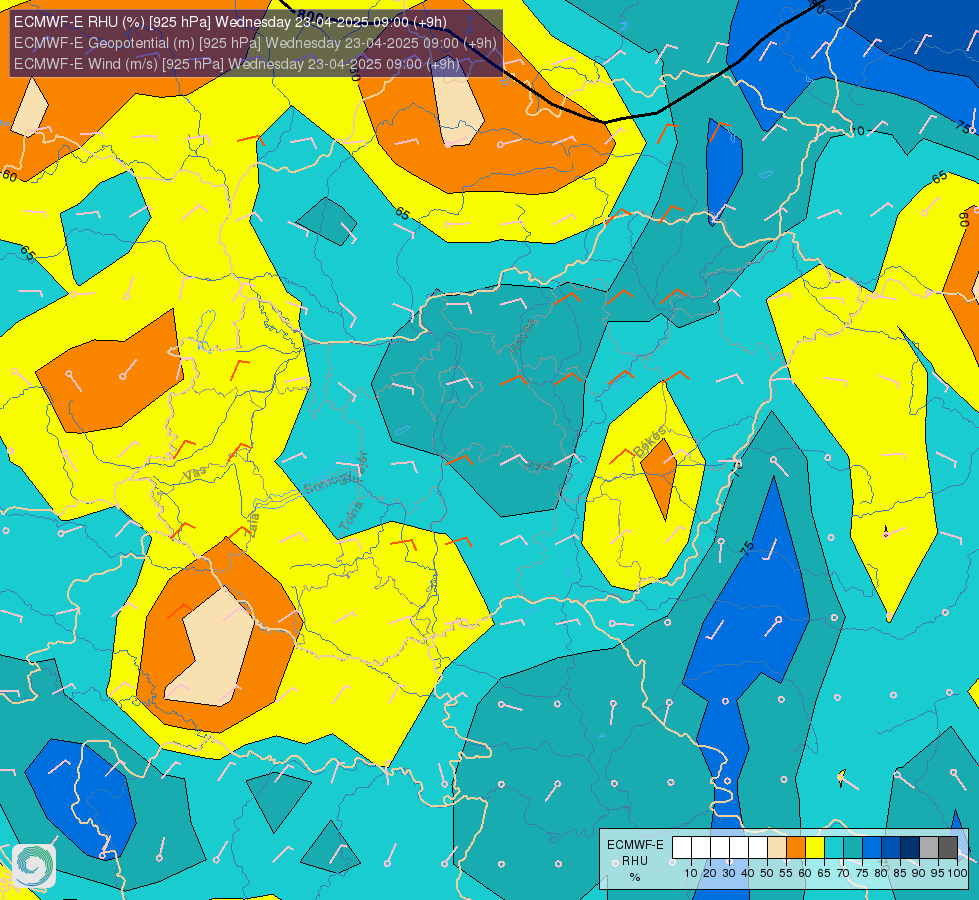Select the ECMWF-E Wind (m/s) title line
Screen dimensions: 979x900
(x=237, y=64)
